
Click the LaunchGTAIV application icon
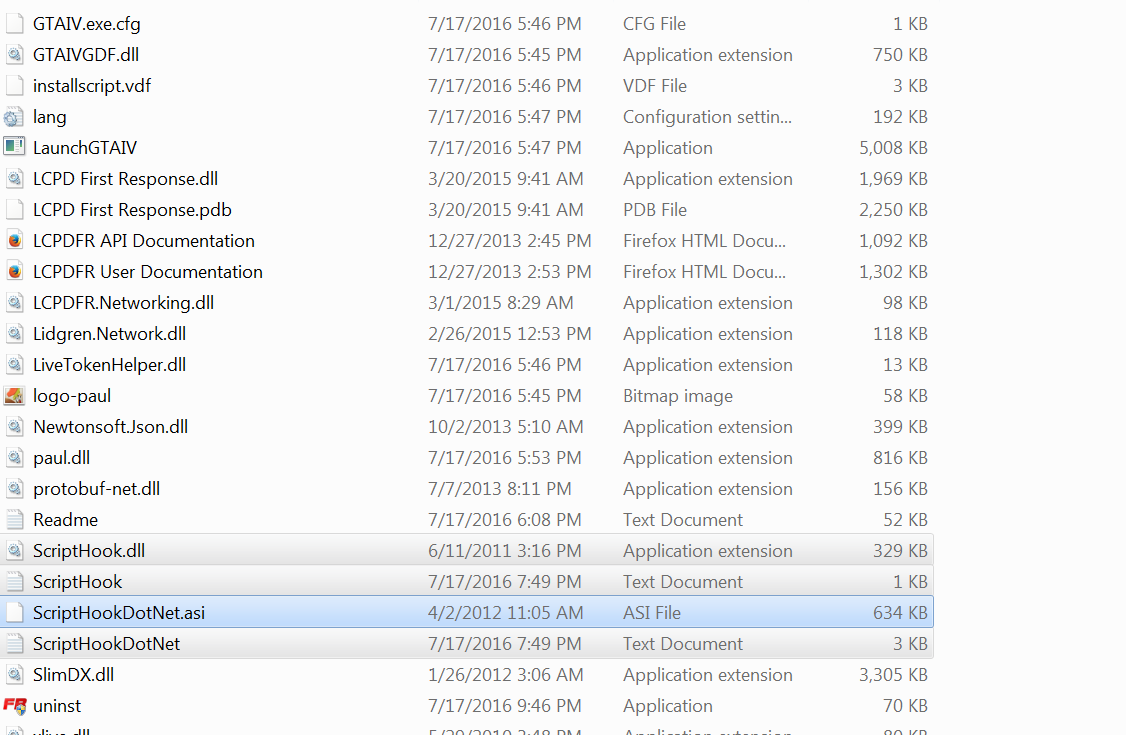click(14, 148)
